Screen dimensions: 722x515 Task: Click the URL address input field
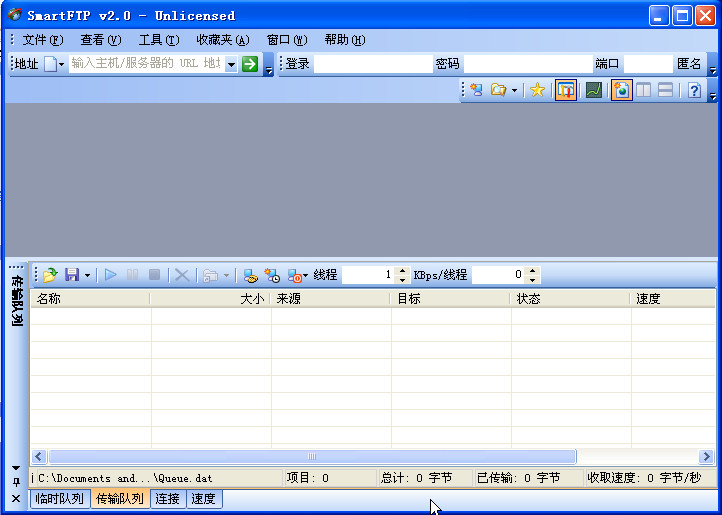click(x=146, y=64)
